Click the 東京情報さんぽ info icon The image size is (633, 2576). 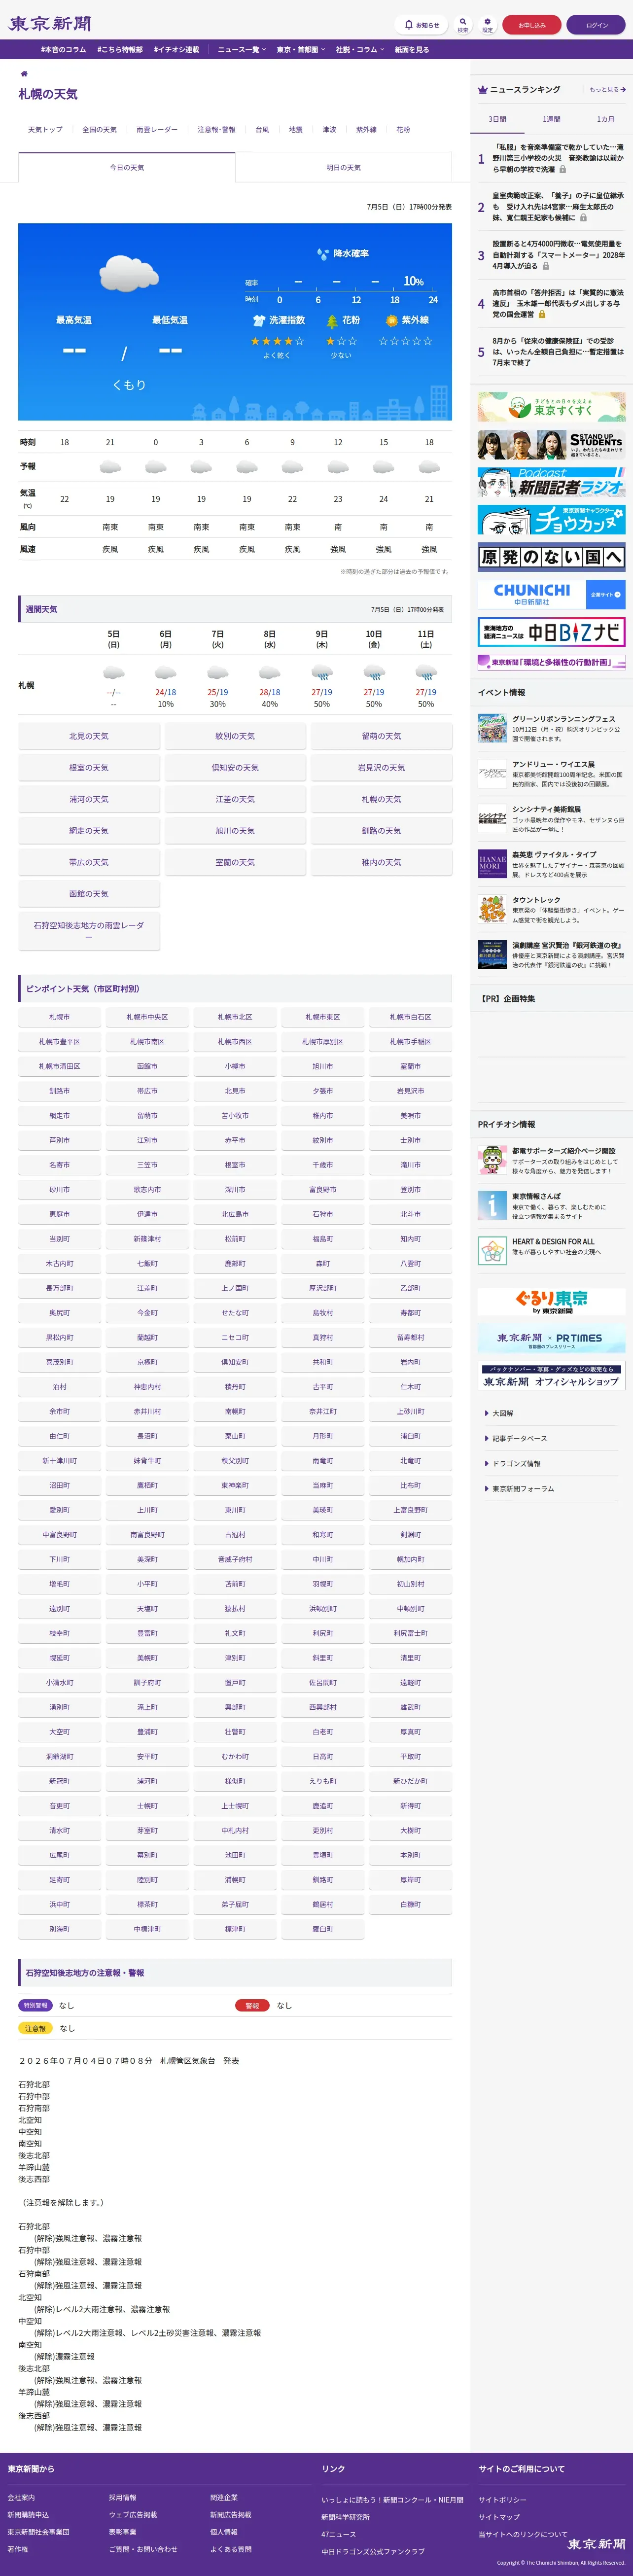pos(492,1205)
